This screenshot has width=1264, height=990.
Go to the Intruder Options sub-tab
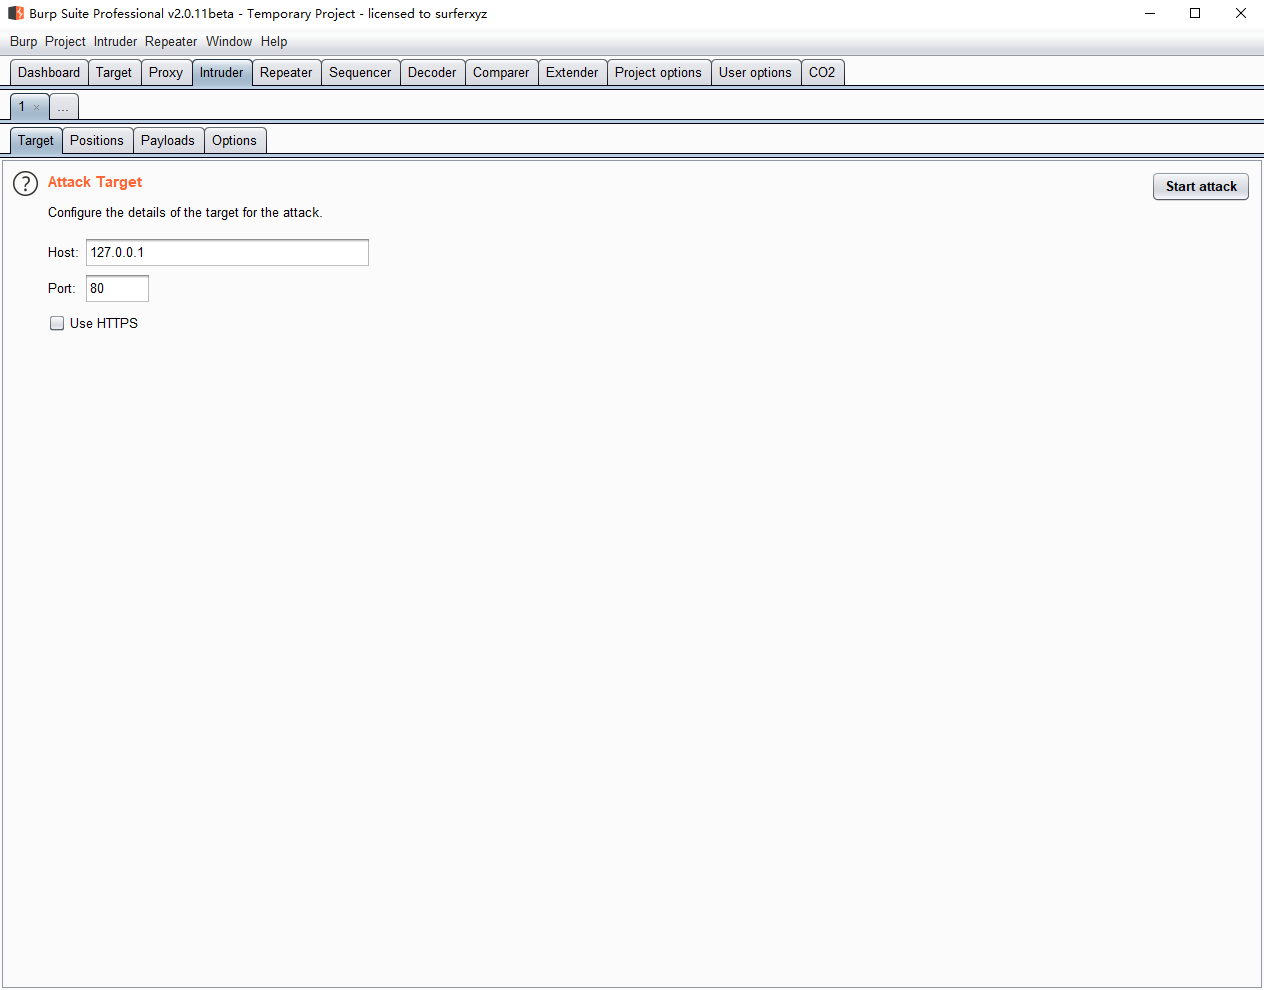point(234,140)
